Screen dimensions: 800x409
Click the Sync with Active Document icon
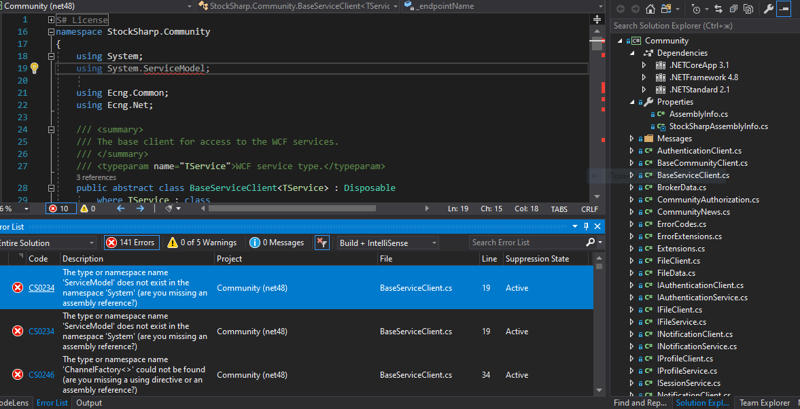coord(718,9)
